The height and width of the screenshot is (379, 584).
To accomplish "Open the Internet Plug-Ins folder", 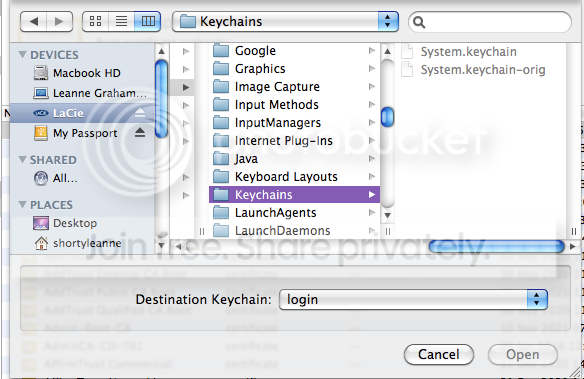I will (x=294, y=141).
